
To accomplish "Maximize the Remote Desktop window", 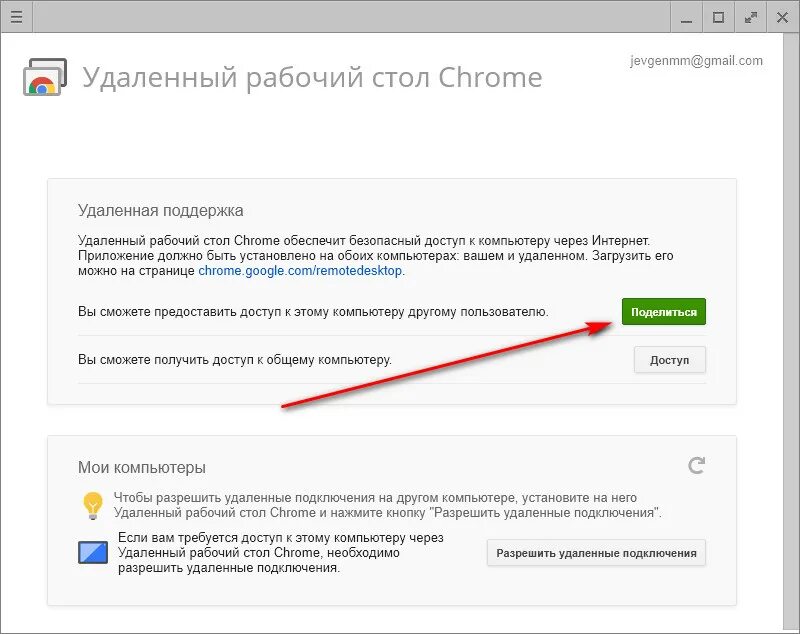I will (718, 17).
